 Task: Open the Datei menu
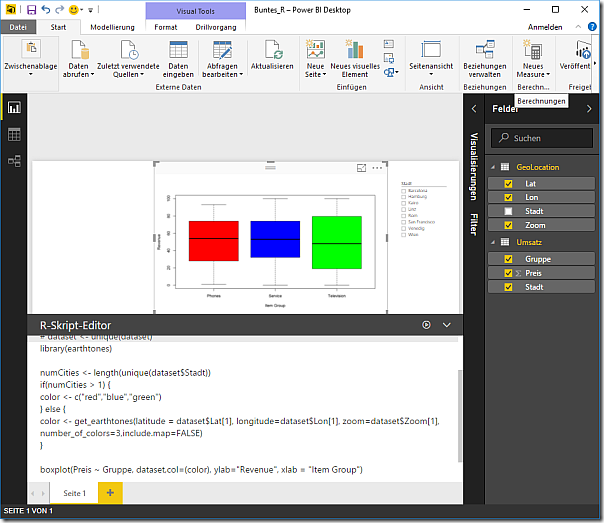[18, 27]
